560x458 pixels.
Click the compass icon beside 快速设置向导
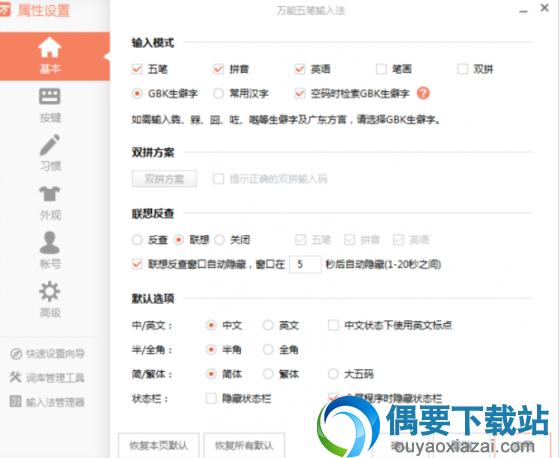pyautogui.click(x=16, y=354)
